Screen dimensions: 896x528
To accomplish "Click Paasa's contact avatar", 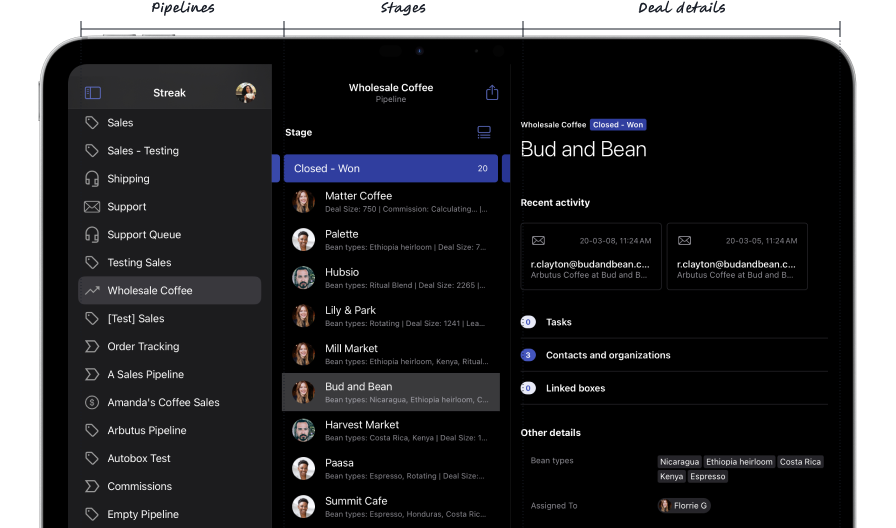I will tap(303, 469).
